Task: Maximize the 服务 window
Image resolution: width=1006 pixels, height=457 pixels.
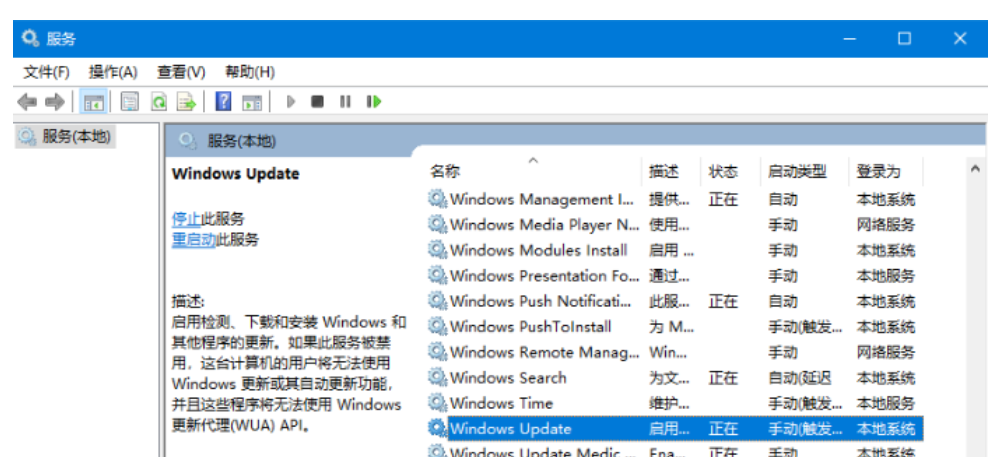Action: 904,39
